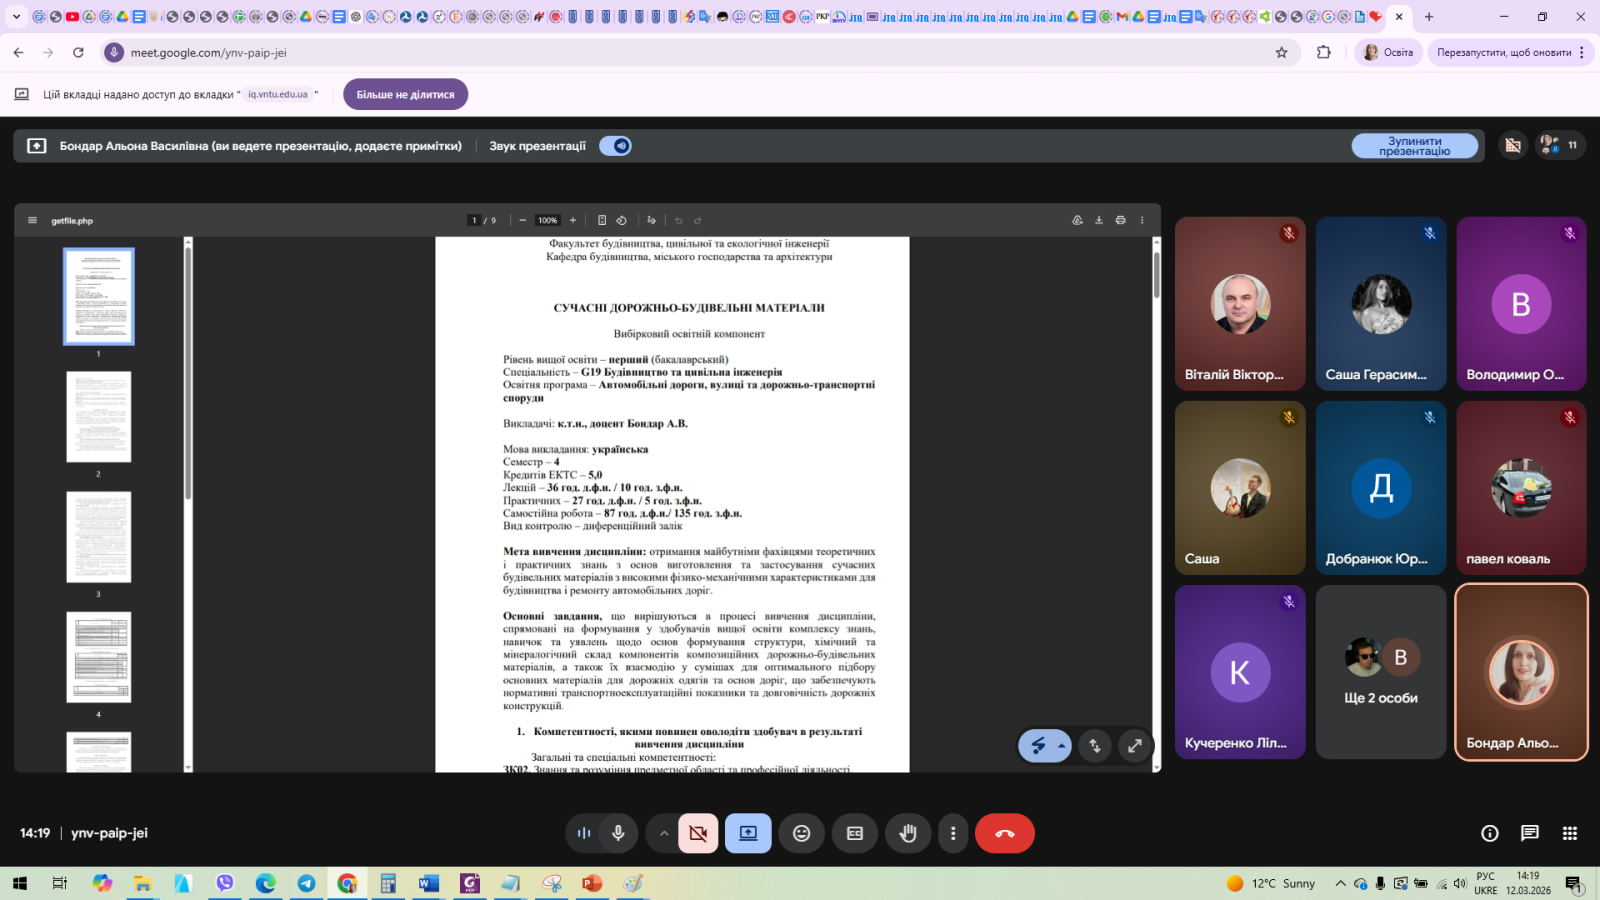Viewport: 1600px width, 900px height.
Task: Turn on closed captions
Action: click(x=855, y=833)
